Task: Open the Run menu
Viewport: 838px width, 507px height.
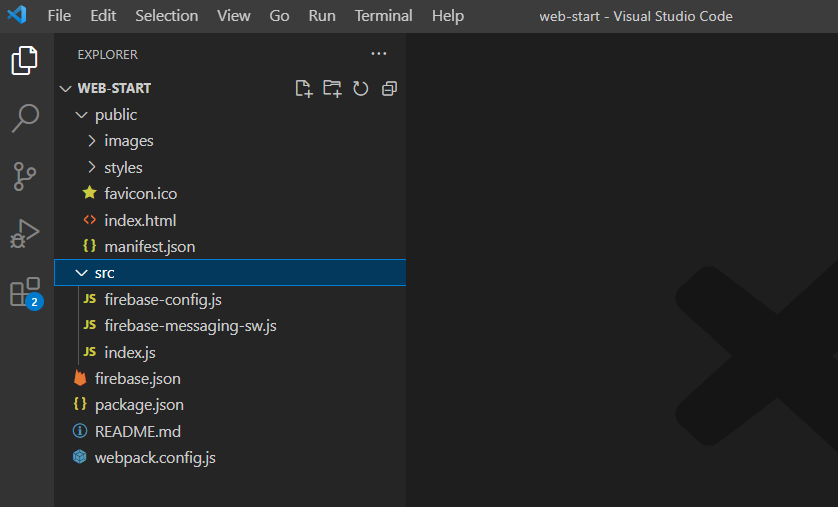Action: pyautogui.click(x=322, y=15)
